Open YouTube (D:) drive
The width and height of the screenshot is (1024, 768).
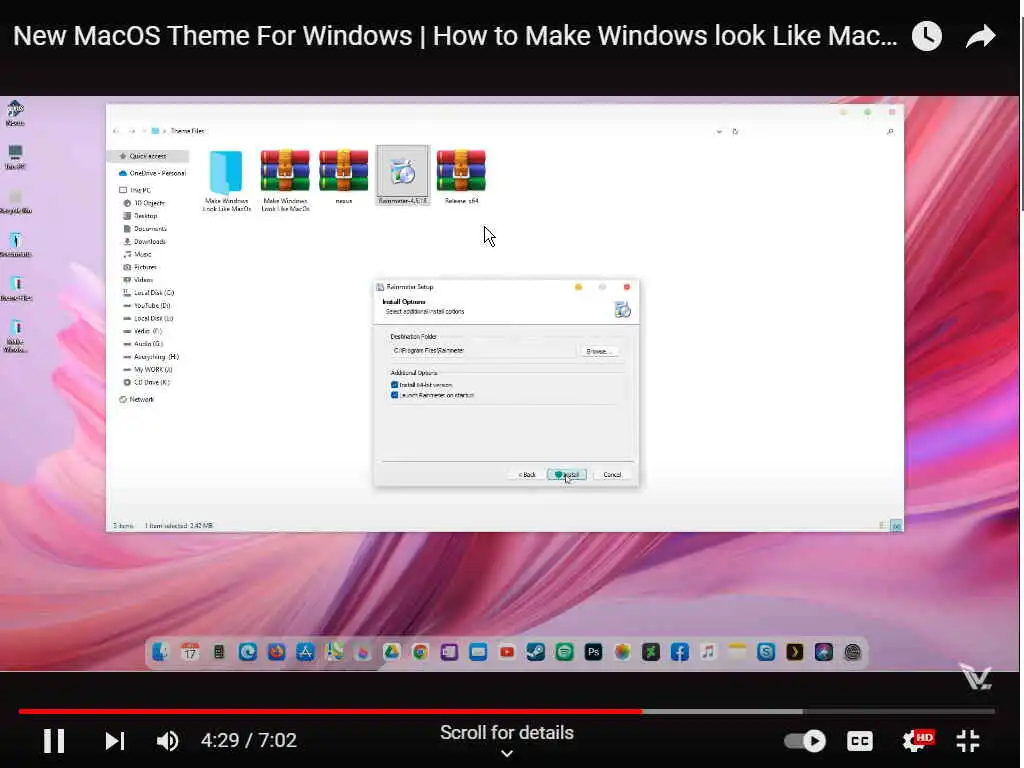(147, 306)
